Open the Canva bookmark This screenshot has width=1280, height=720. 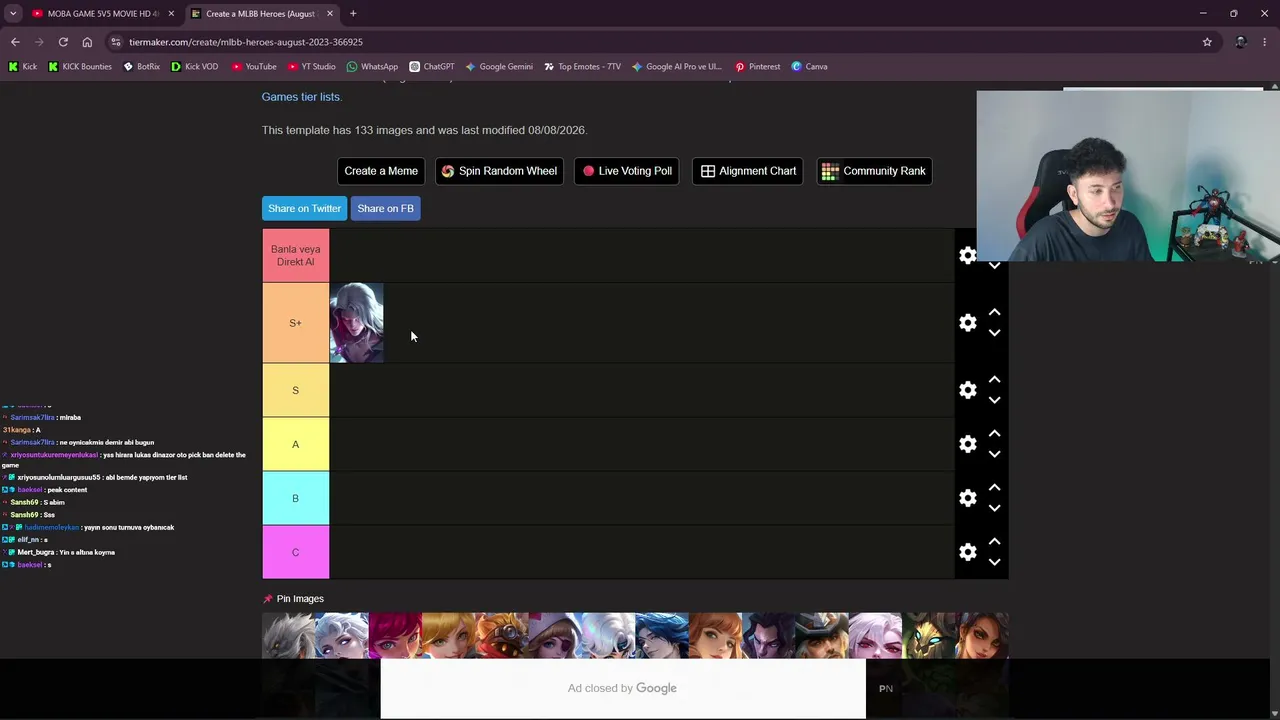[809, 67]
